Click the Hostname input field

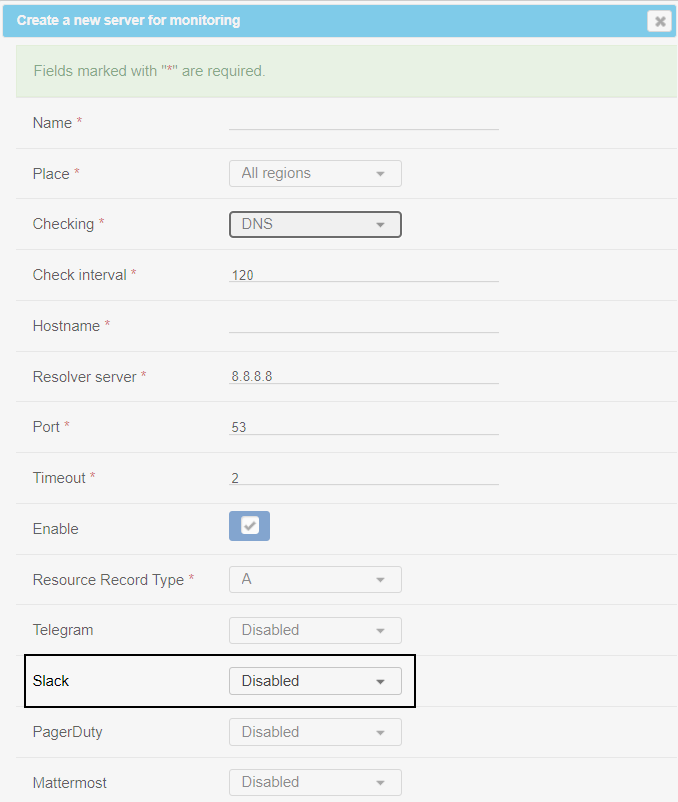(364, 325)
